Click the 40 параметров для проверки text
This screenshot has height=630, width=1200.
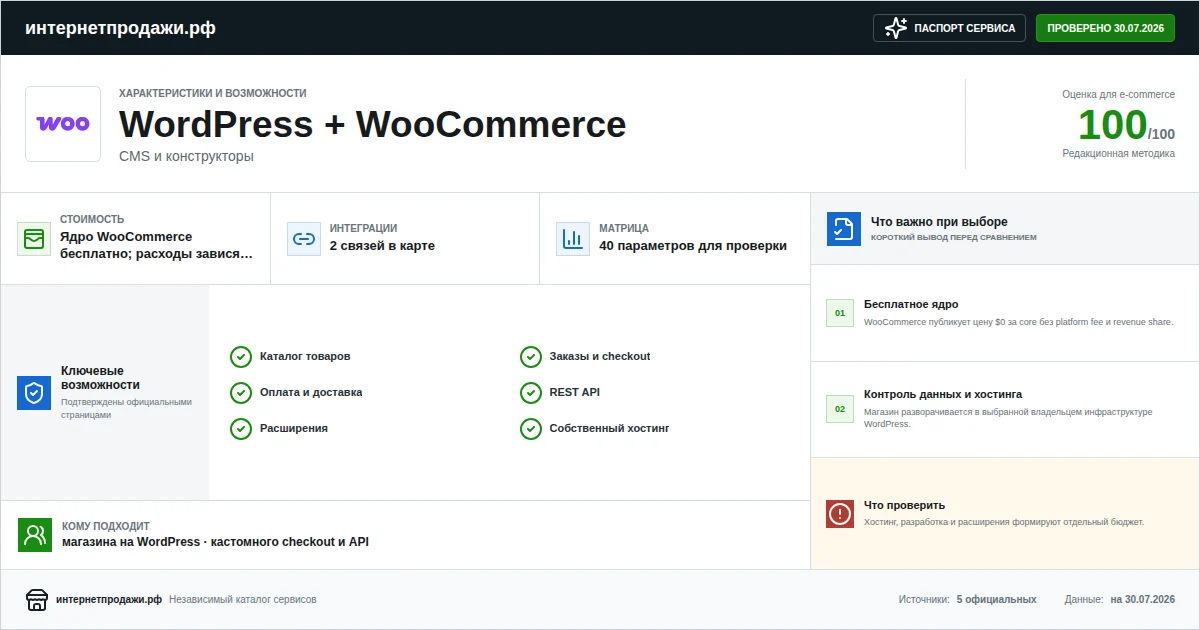point(693,246)
